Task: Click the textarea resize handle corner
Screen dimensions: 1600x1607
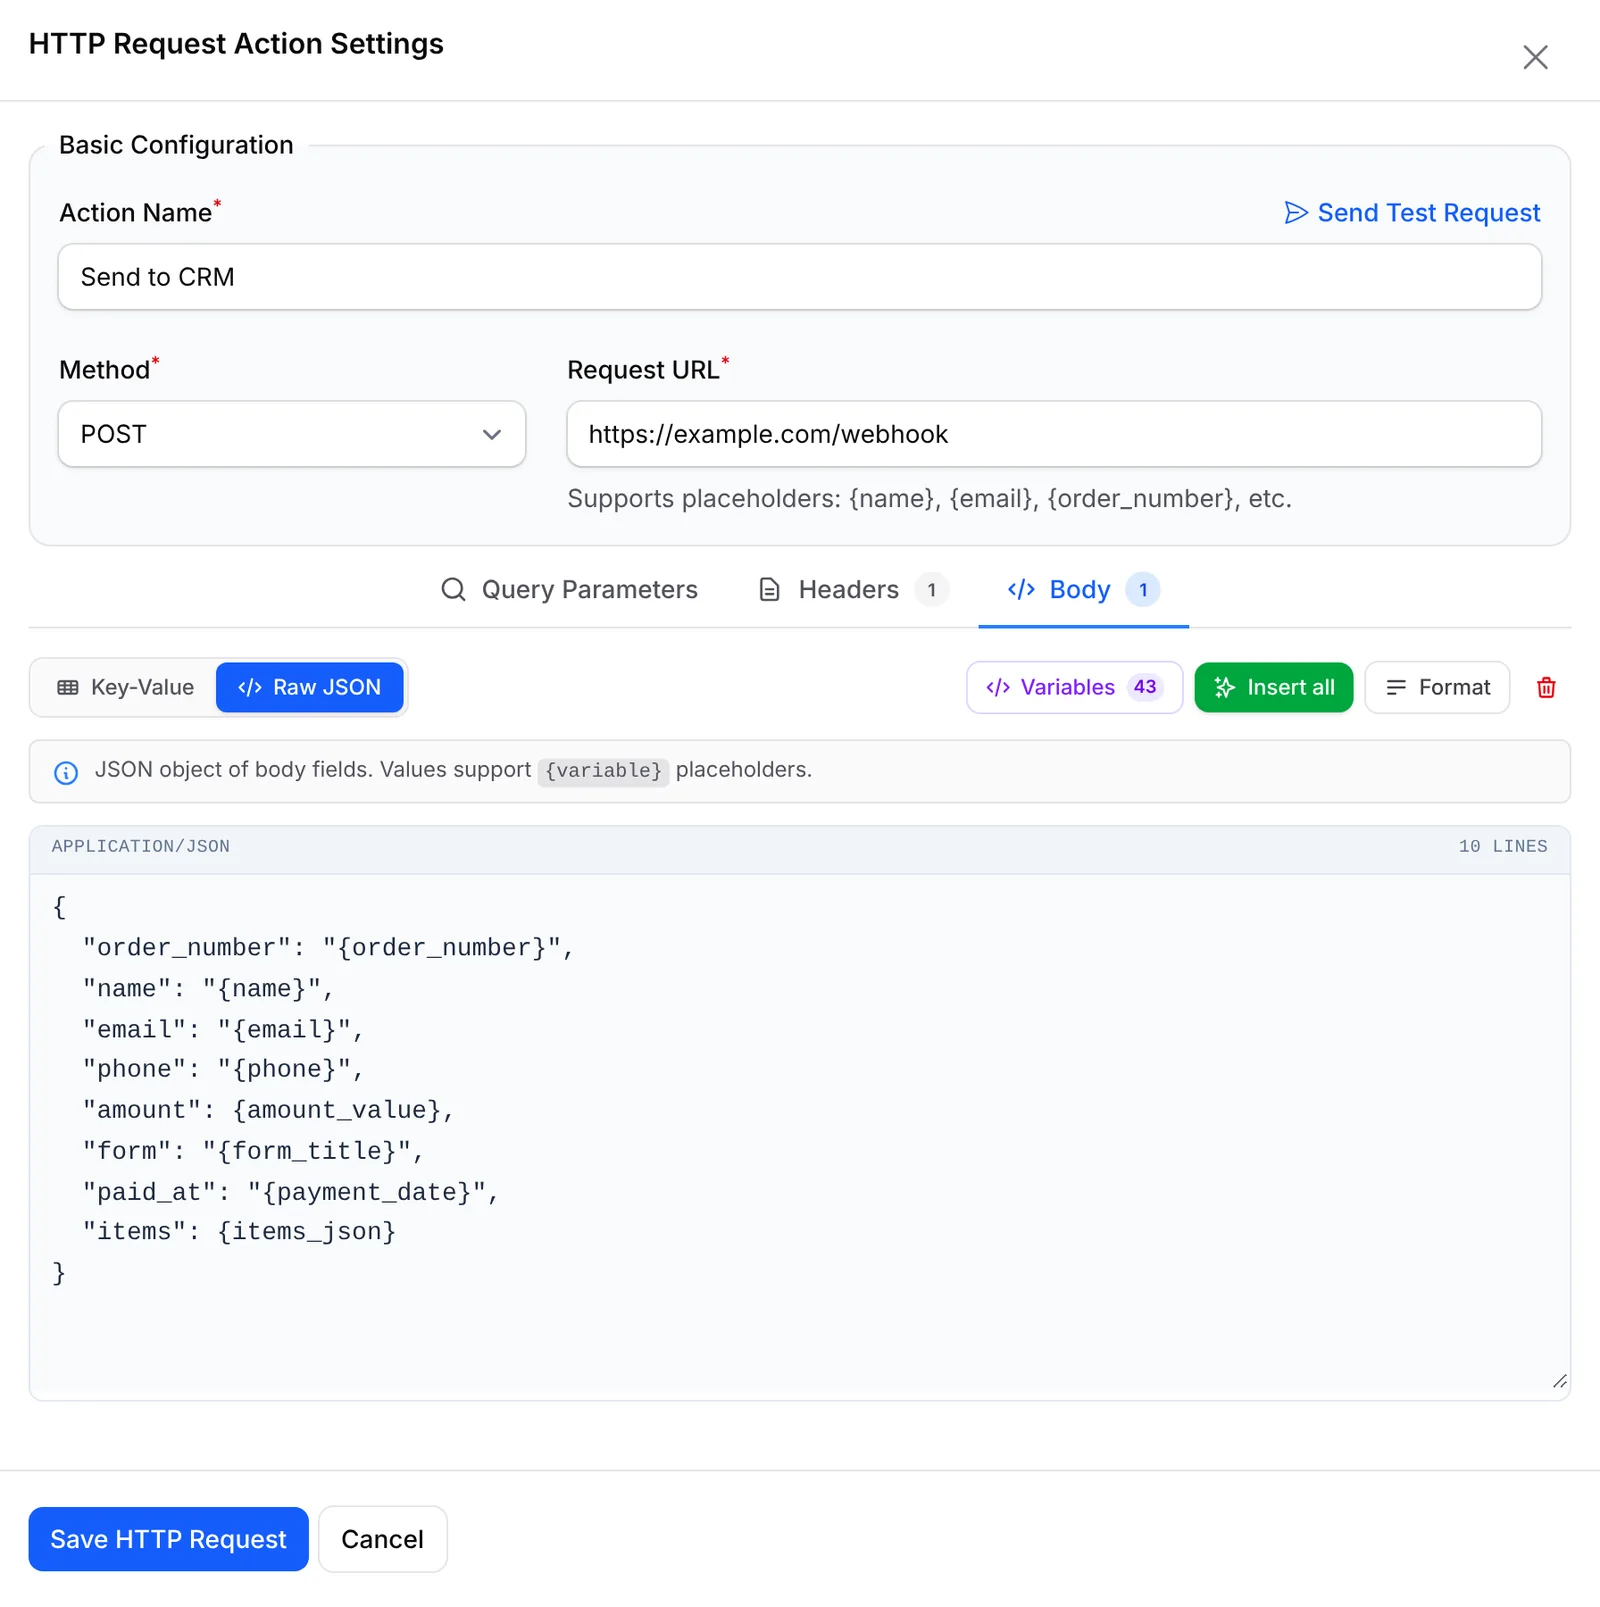Action: [x=1559, y=1381]
